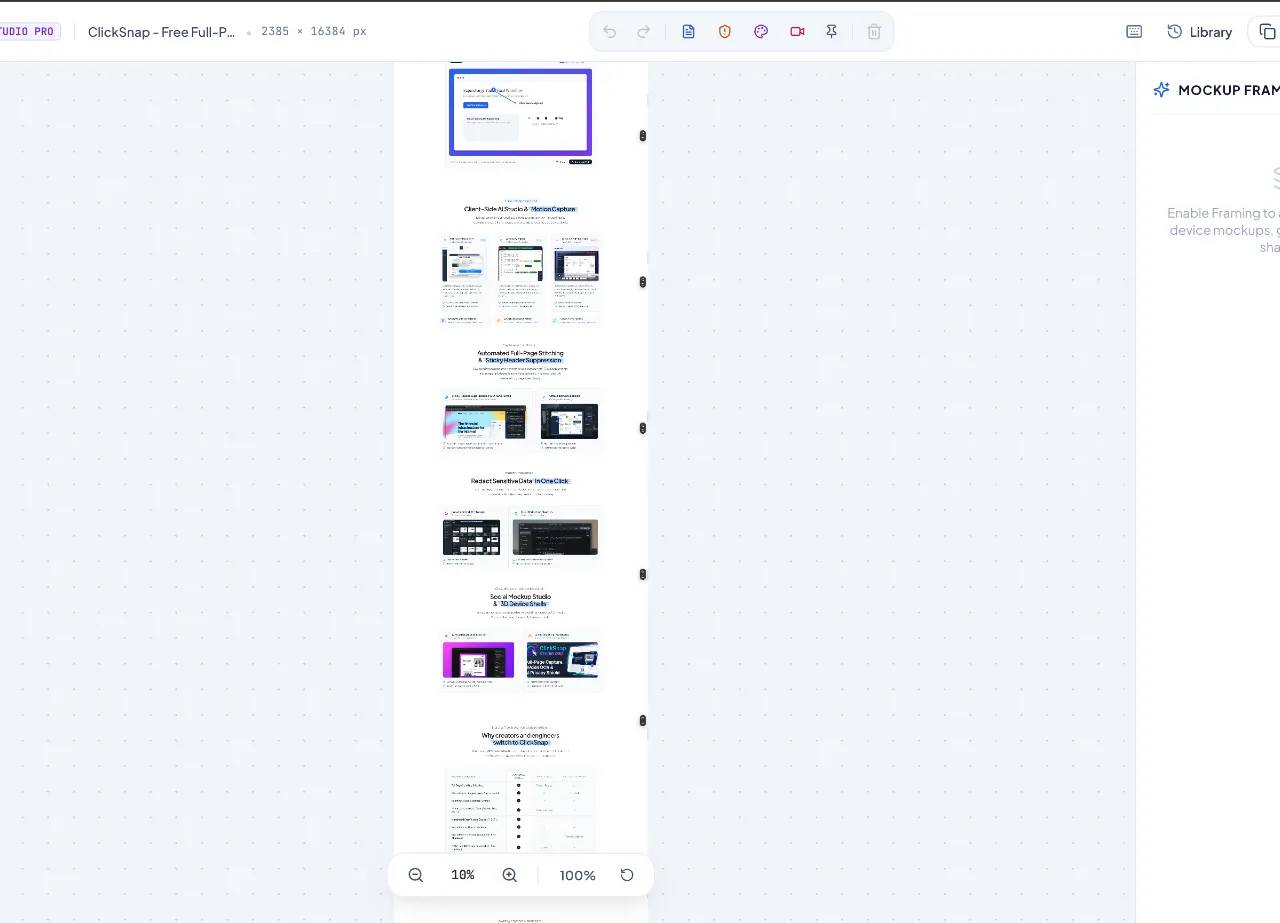Click the undo arrow in the toolbar

(x=610, y=32)
